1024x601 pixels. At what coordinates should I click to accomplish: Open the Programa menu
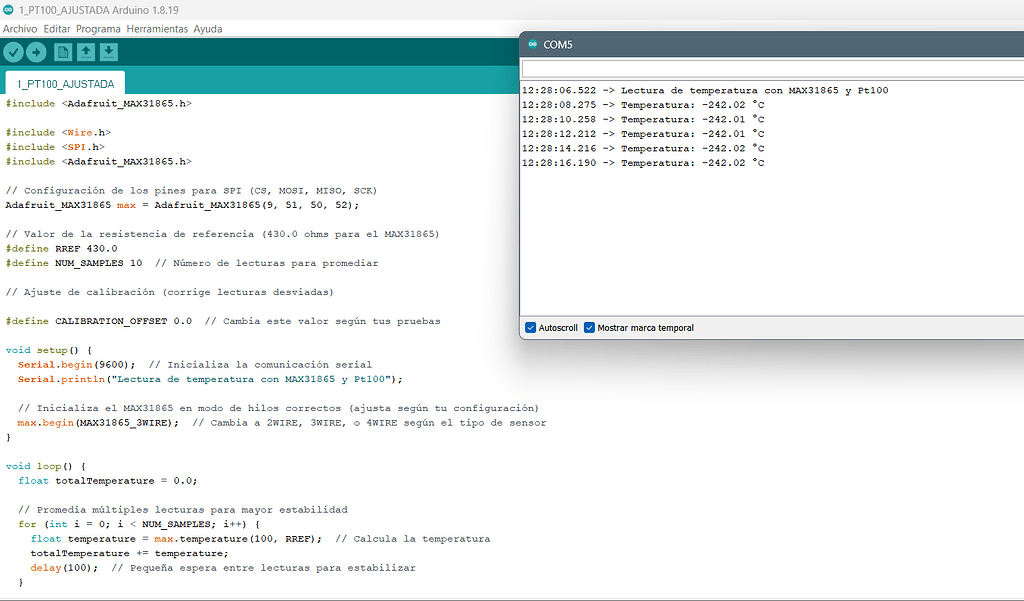[97, 29]
